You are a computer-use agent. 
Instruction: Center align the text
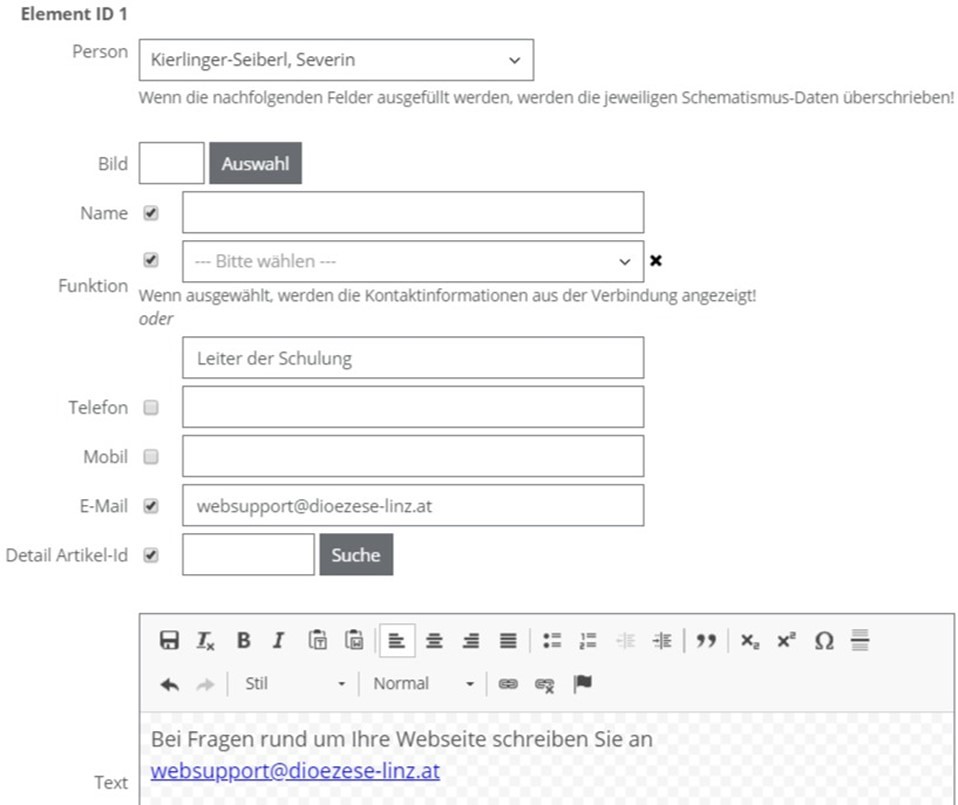pyautogui.click(x=434, y=641)
